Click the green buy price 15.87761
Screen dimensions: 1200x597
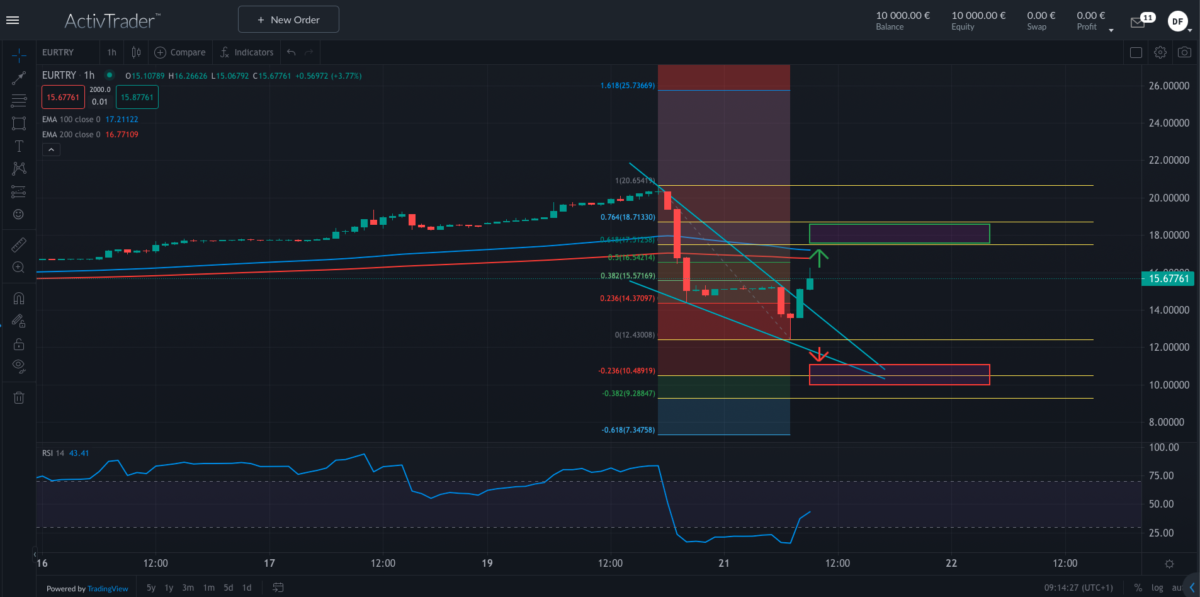[x=137, y=97]
